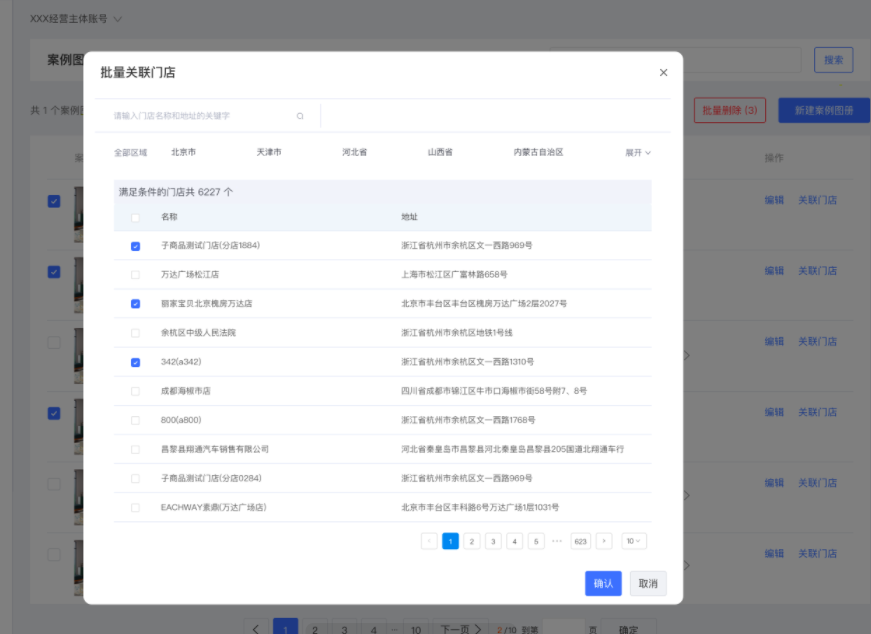Toggle the select-all checkbox in the table header
871x634 pixels.
click(136, 217)
